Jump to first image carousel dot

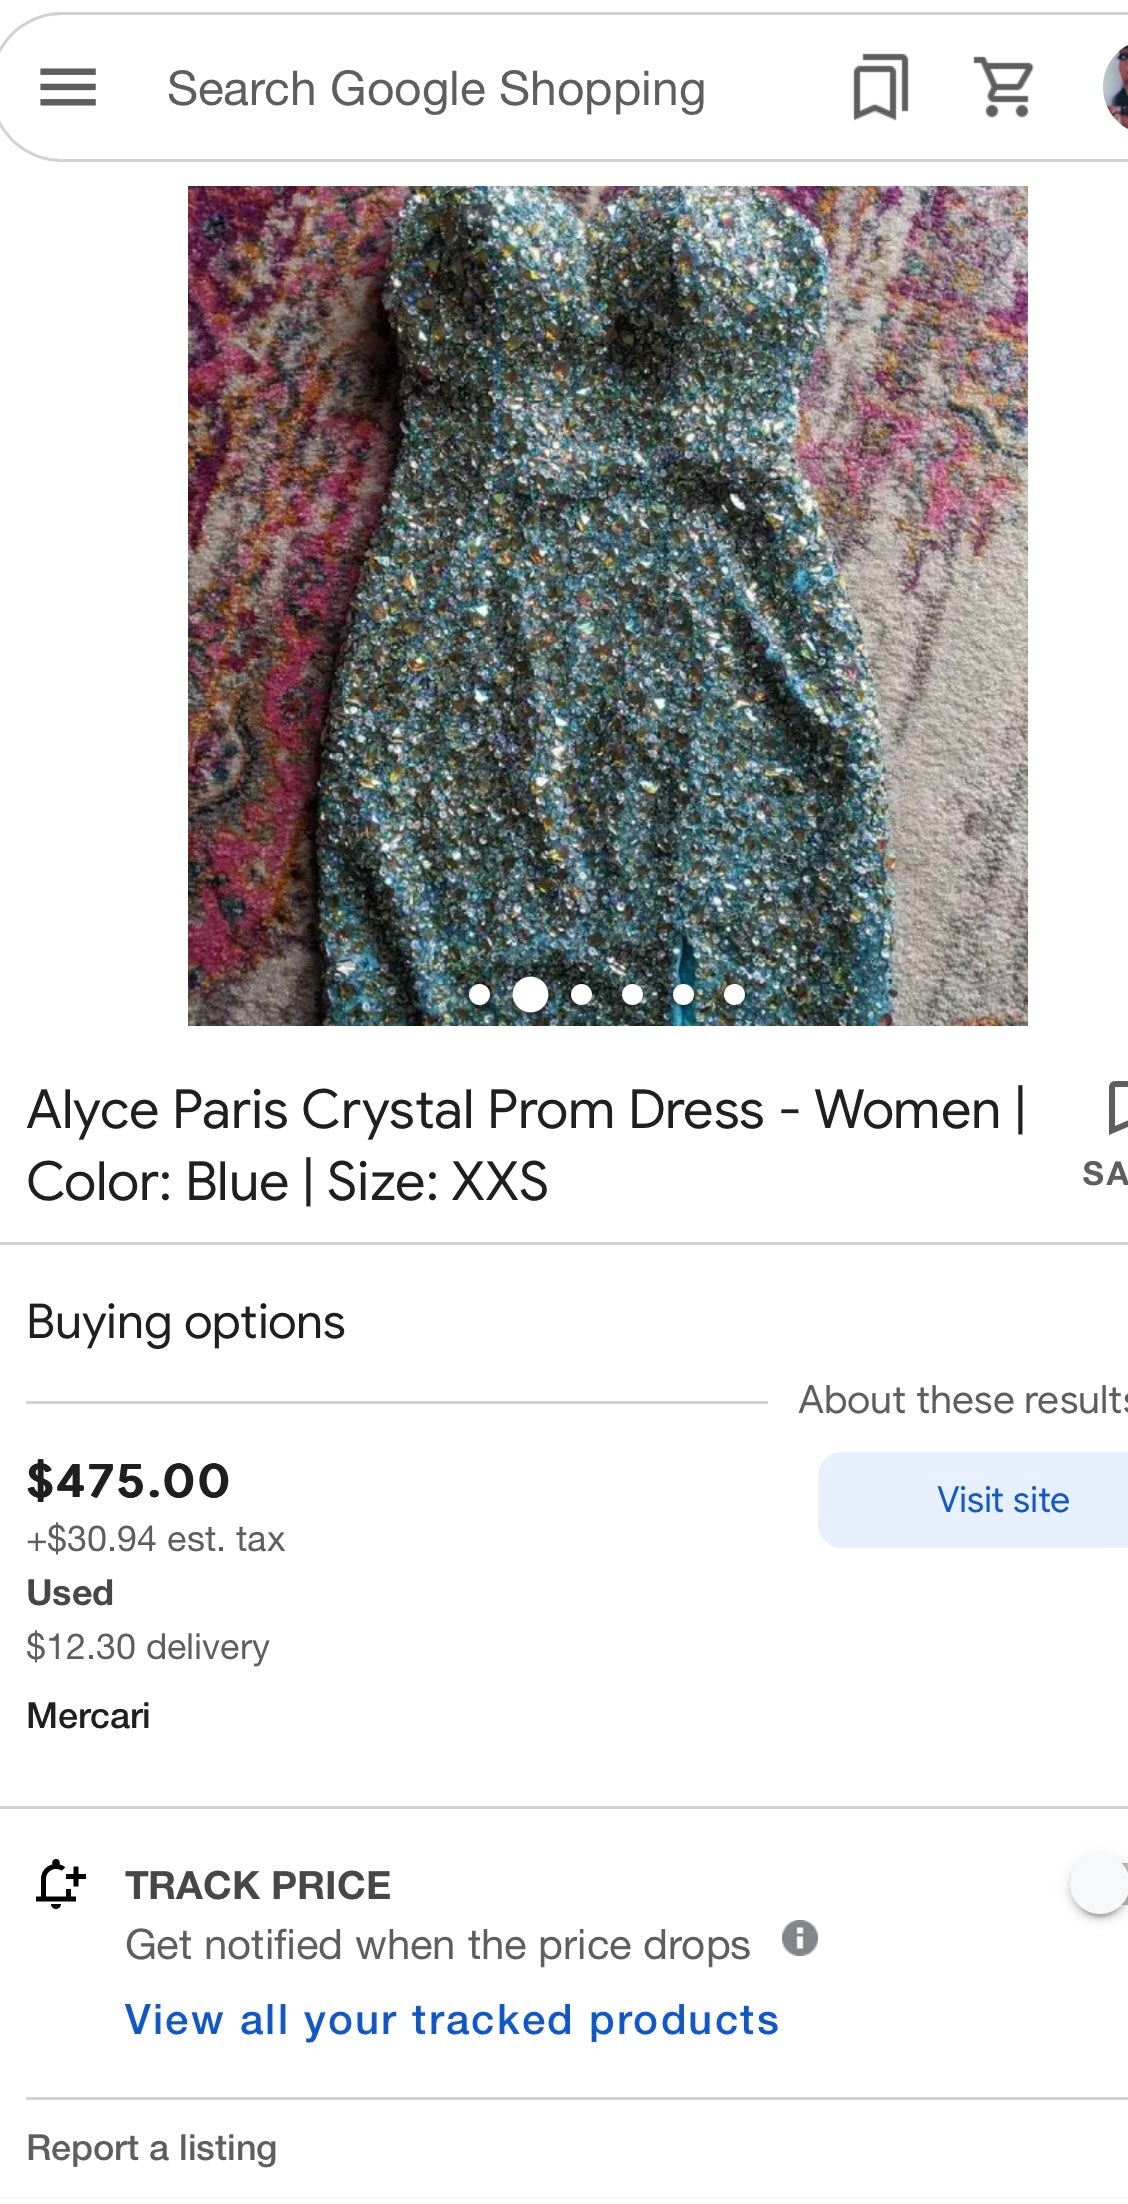[479, 994]
